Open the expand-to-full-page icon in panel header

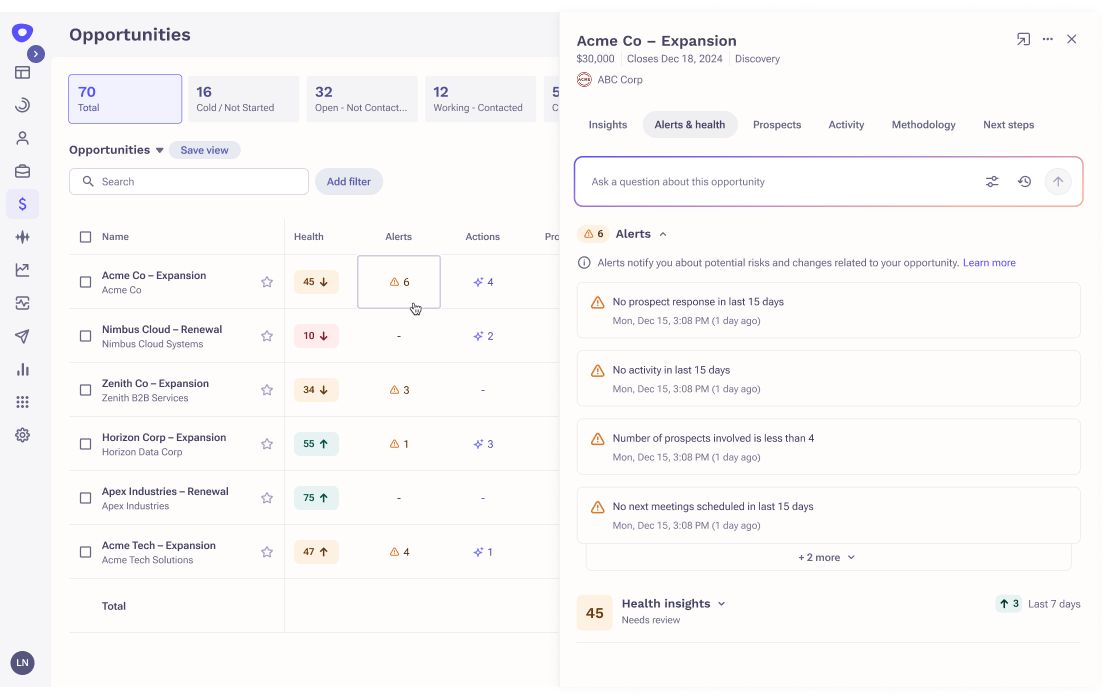pos(1022,39)
